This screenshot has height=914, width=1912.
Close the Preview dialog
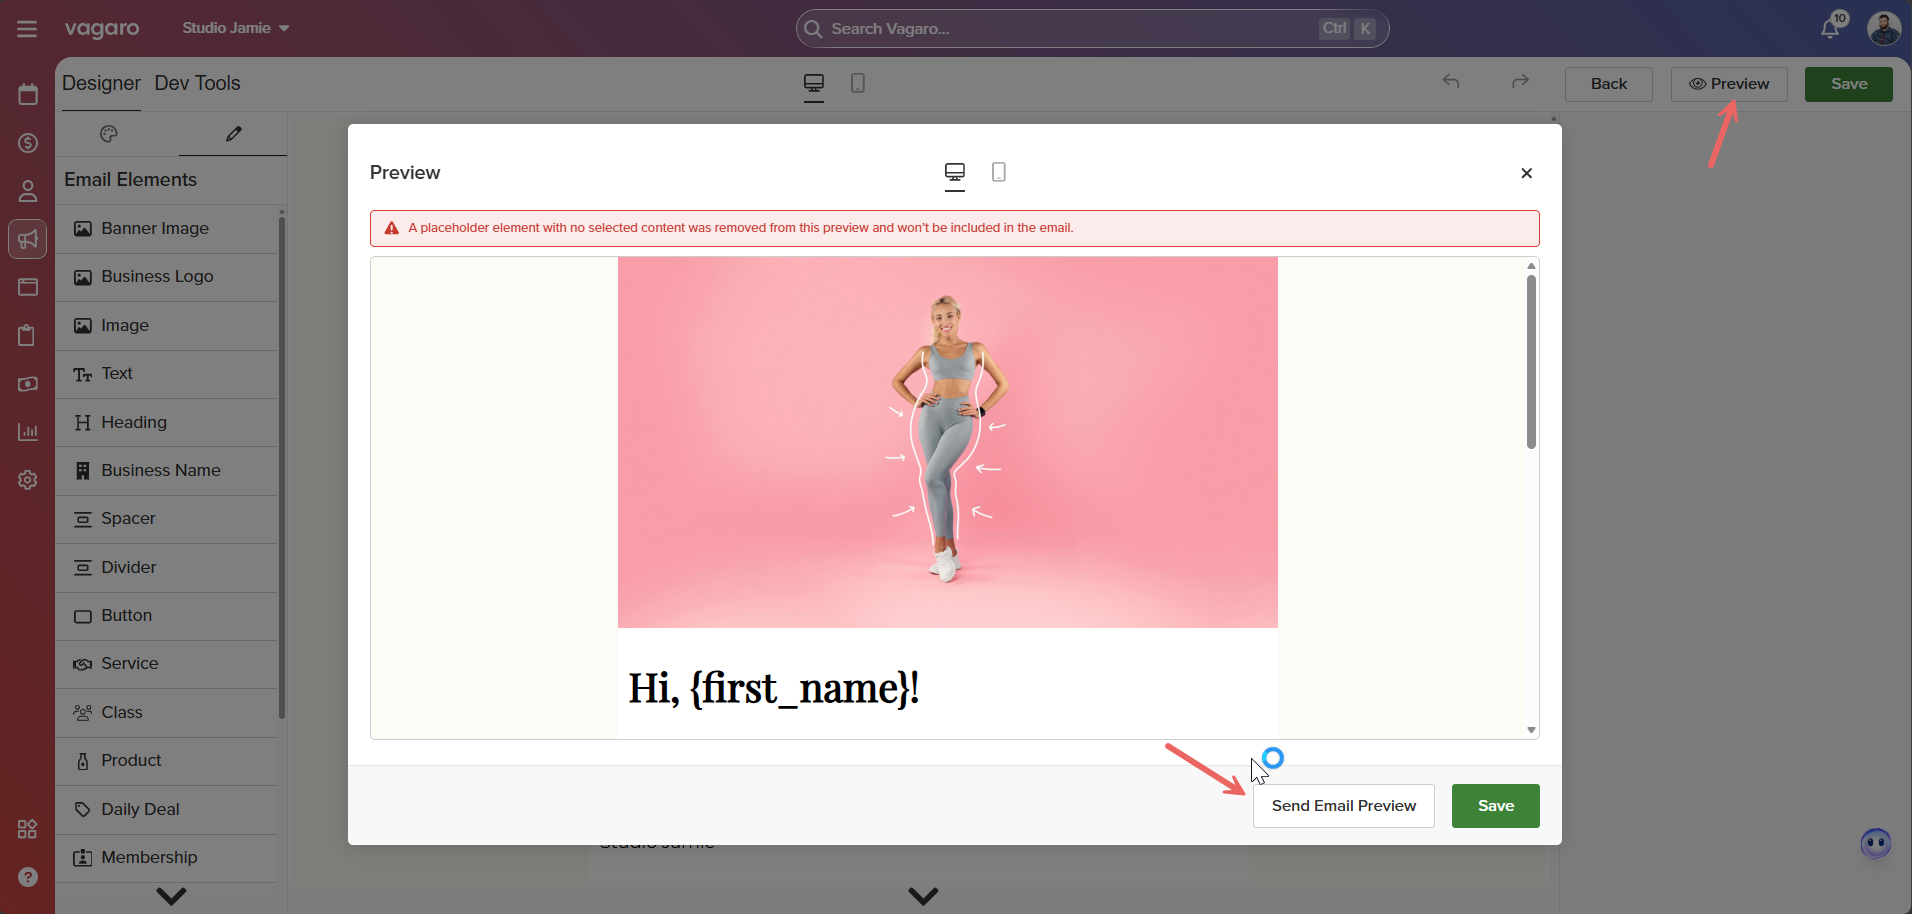click(x=1527, y=173)
